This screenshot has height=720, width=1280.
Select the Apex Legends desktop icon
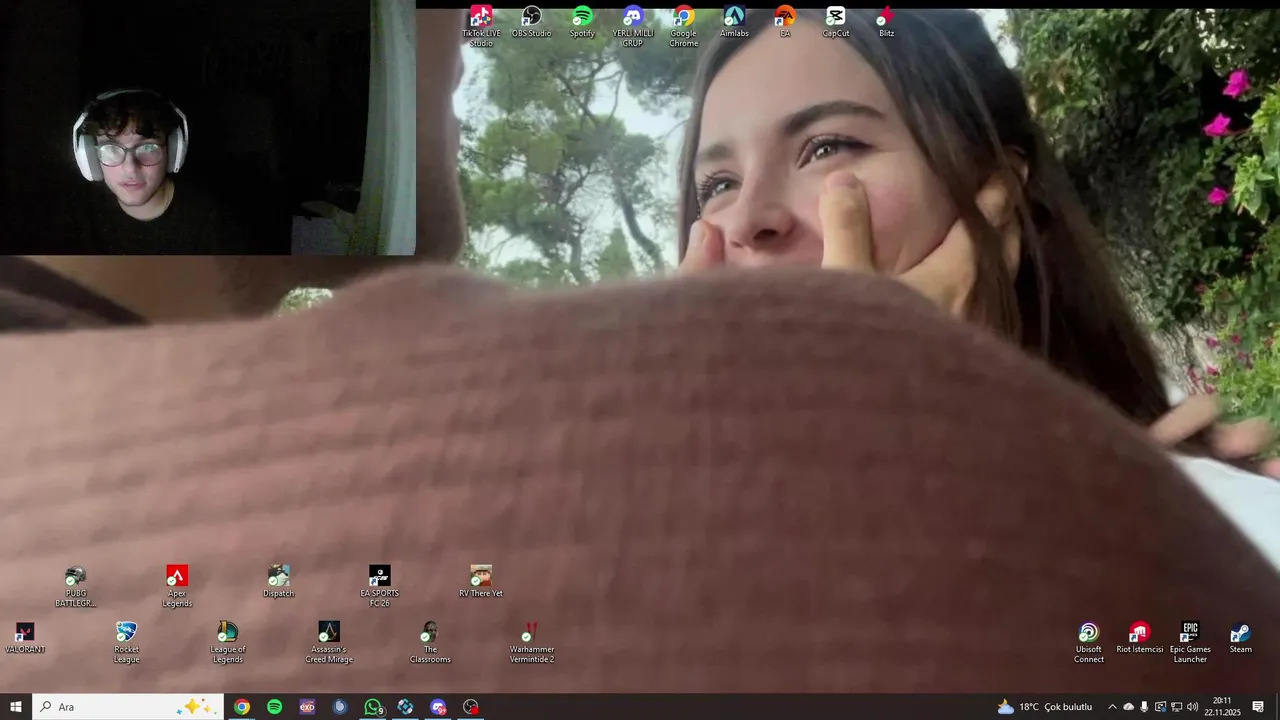pyautogui.click(x=177, y=587)
